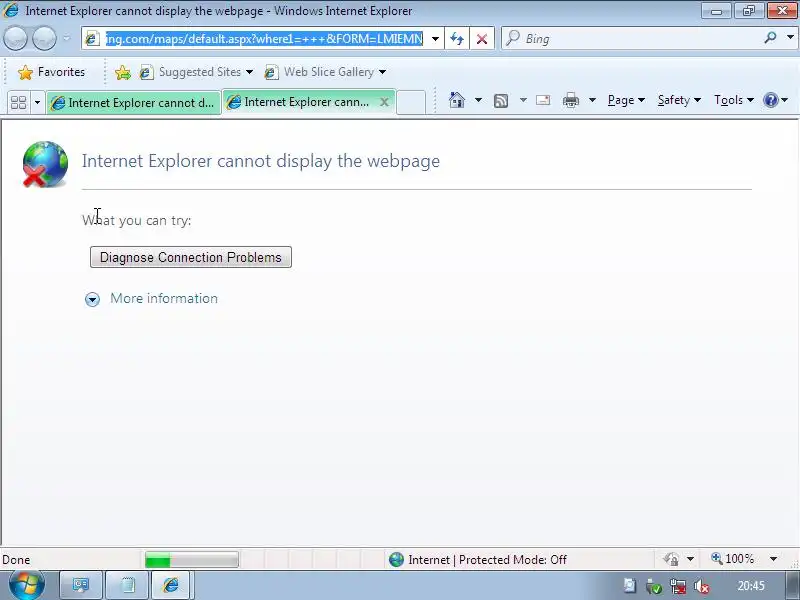Click the Done status text
This screenshot has width=800, height=600.
click(16, 560)
